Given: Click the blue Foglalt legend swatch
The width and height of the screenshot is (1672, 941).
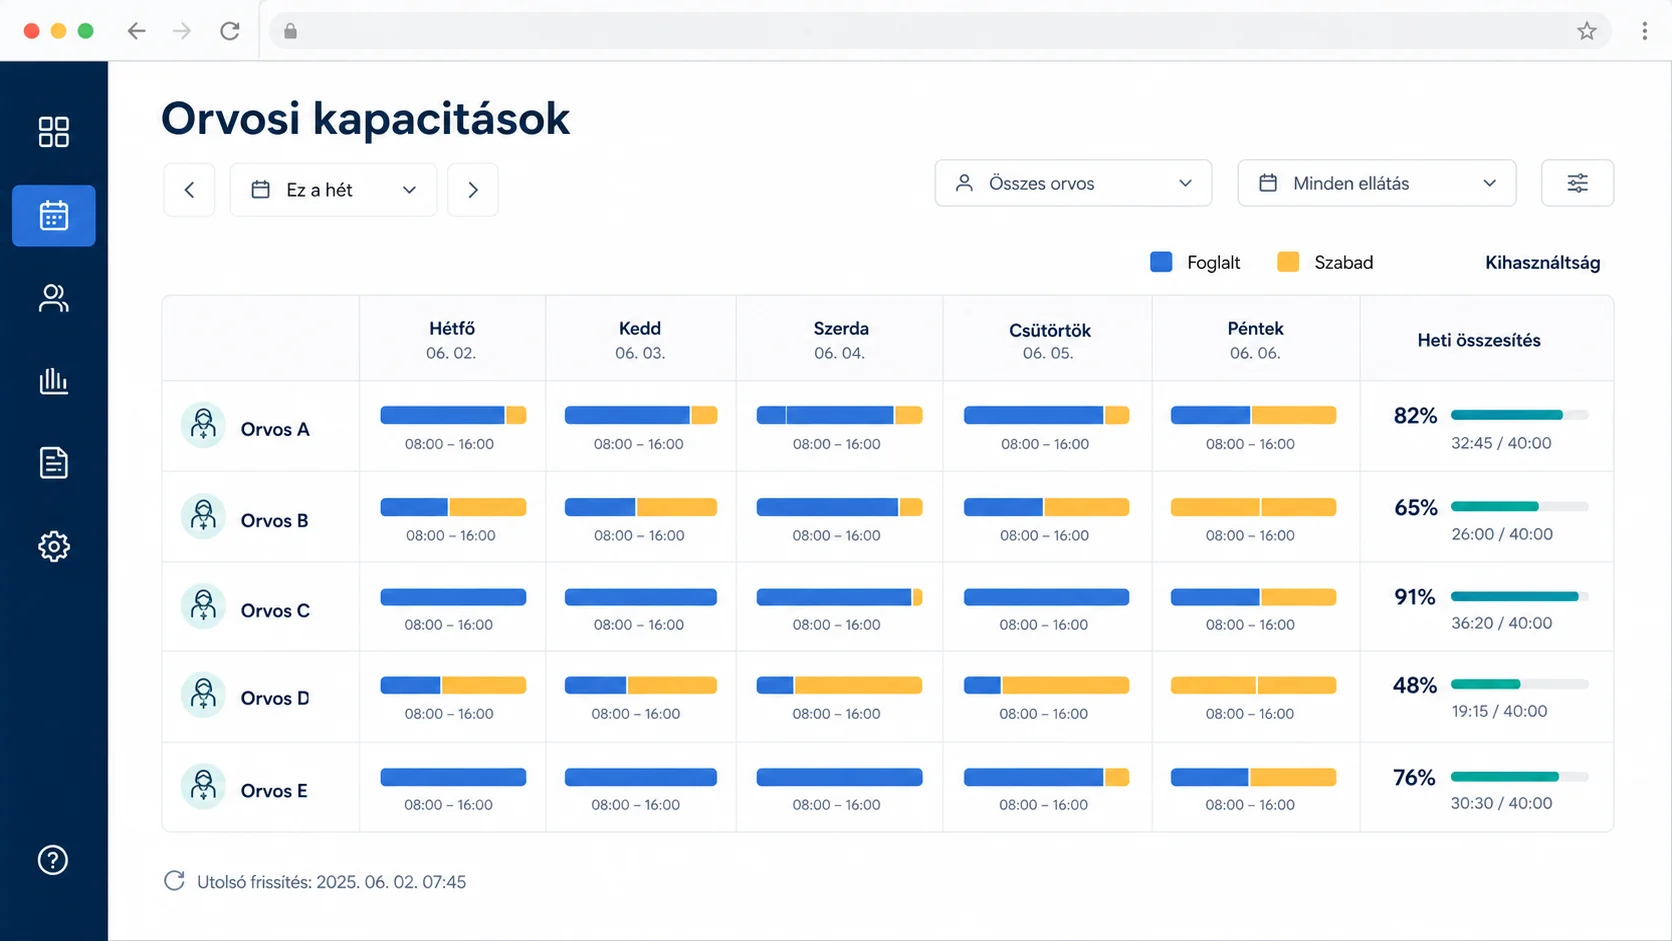Looking at the screenshot, I should click(1161, 262).
